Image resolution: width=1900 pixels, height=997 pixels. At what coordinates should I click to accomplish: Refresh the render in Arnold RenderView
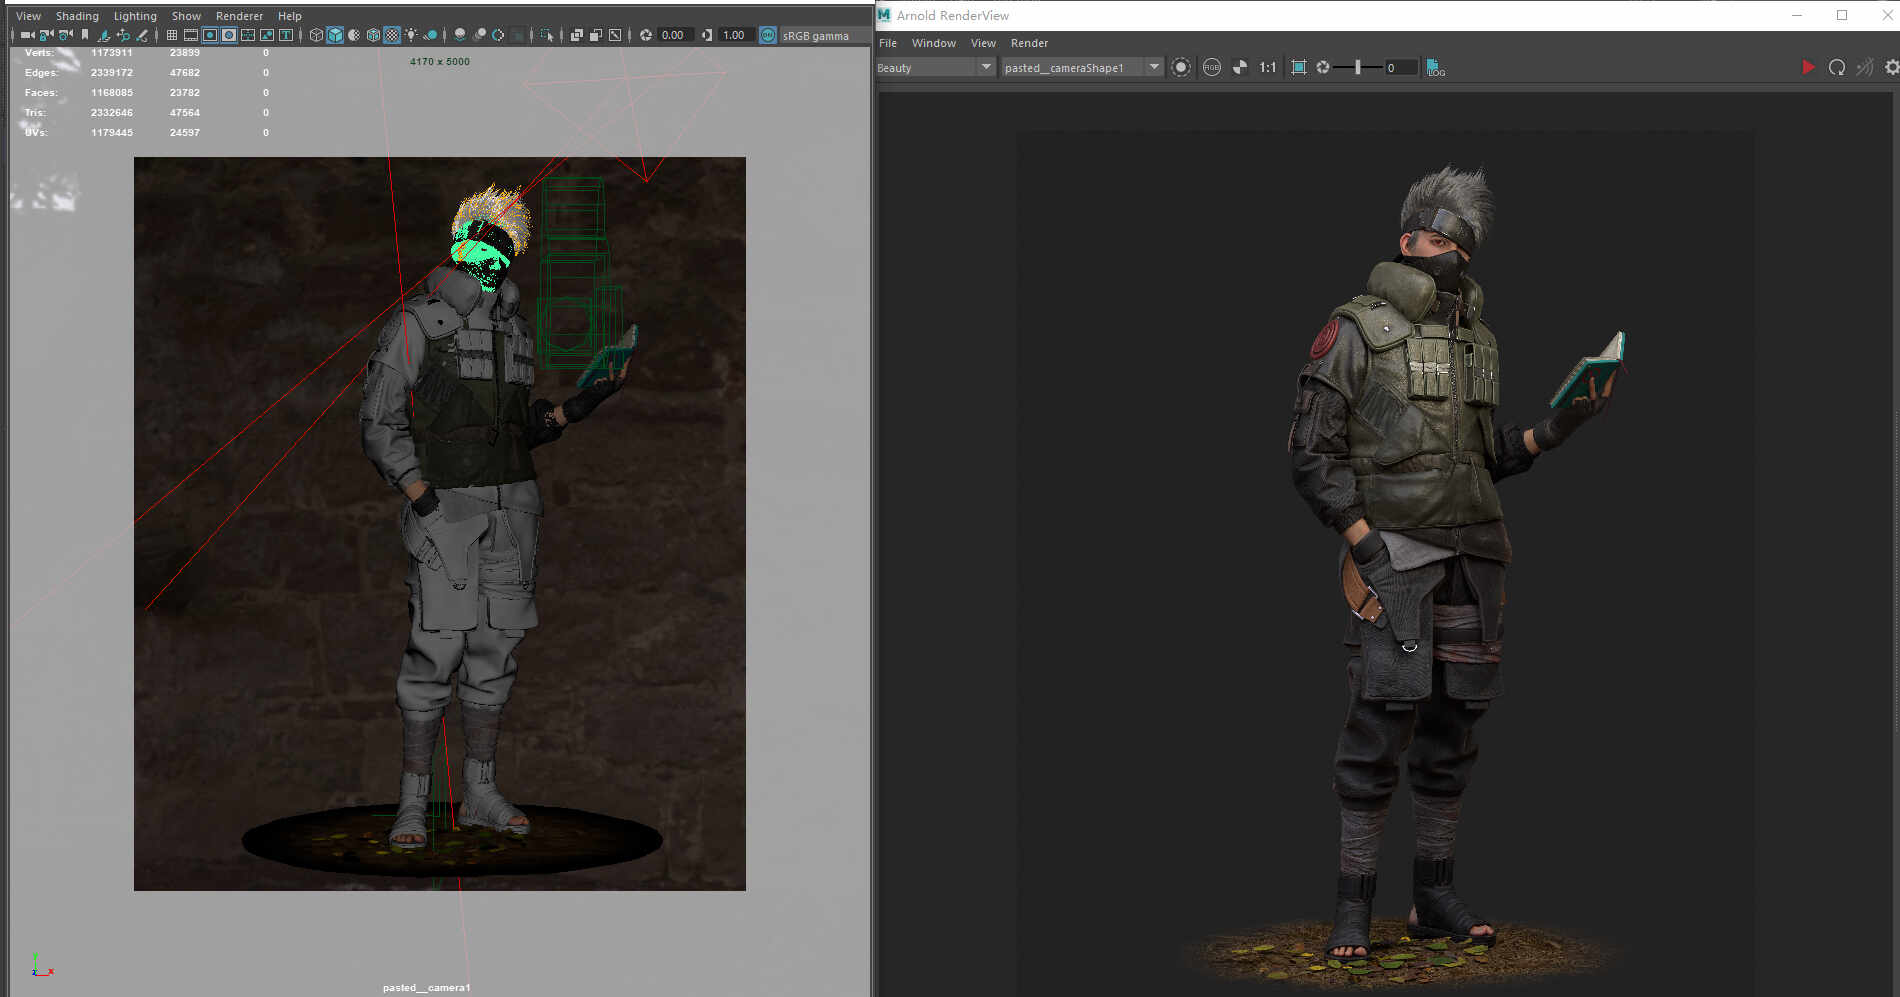coord(1837,67)
